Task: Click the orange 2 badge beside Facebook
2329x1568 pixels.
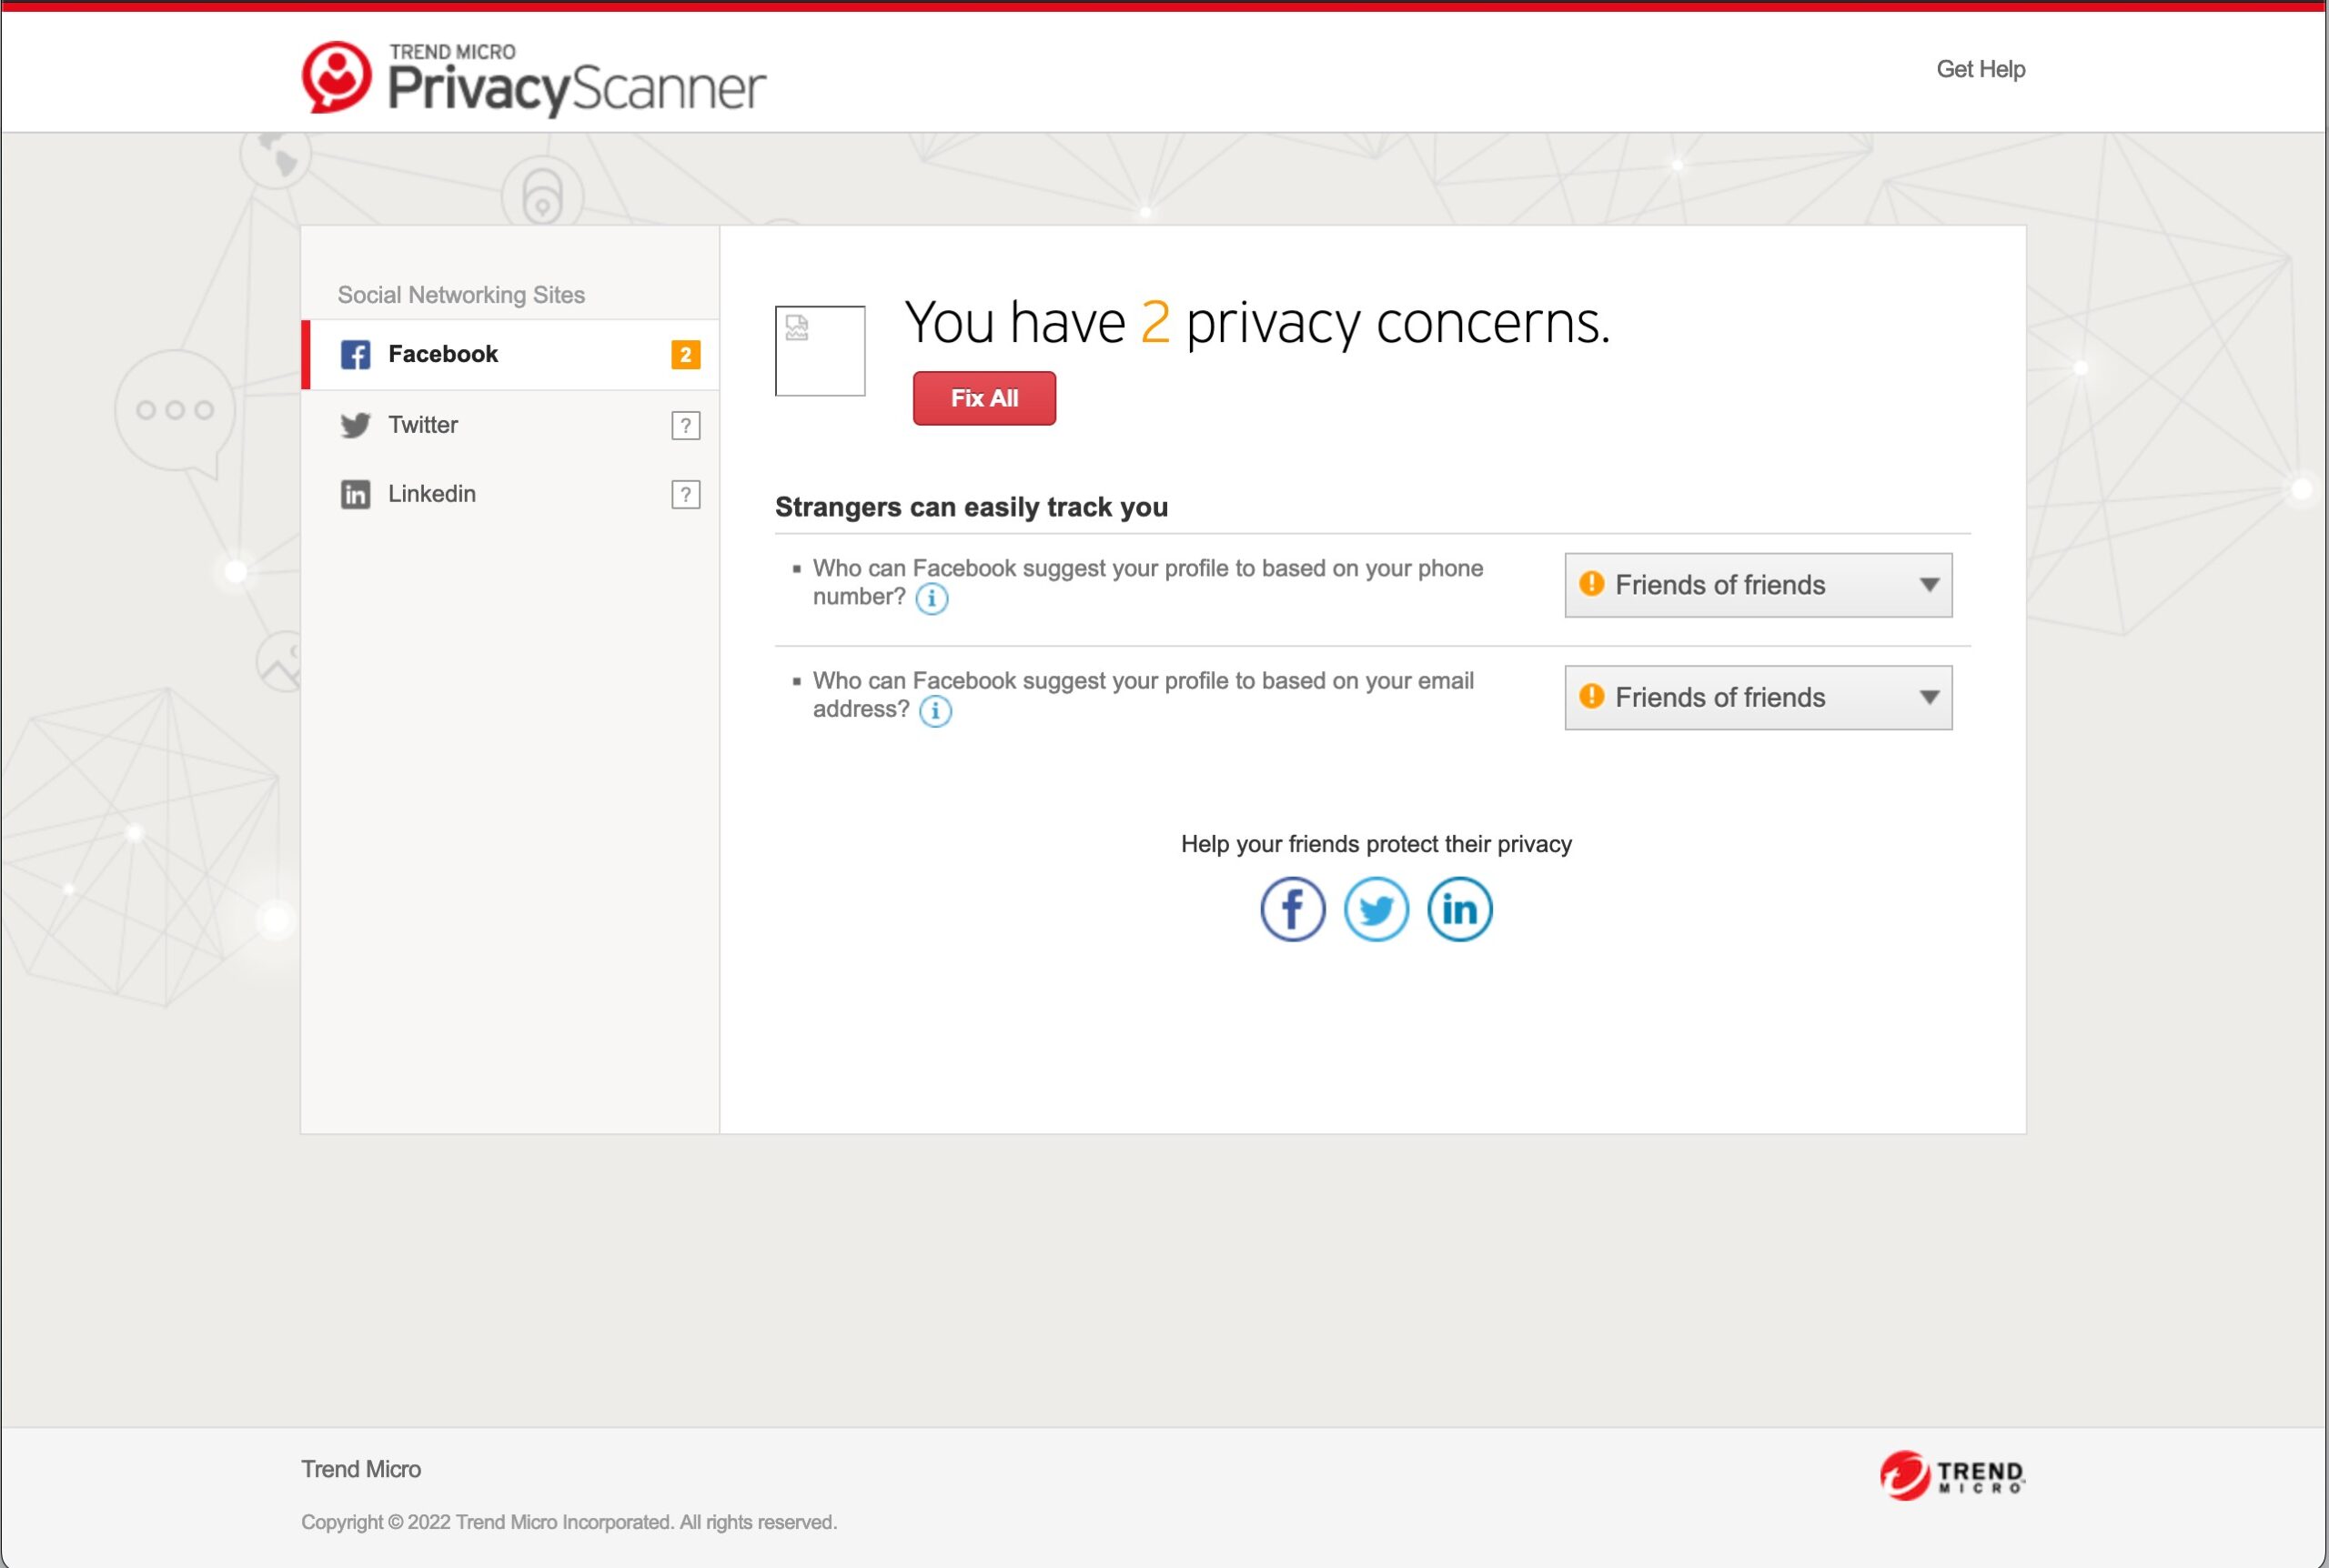Action: tap(685, 354)
